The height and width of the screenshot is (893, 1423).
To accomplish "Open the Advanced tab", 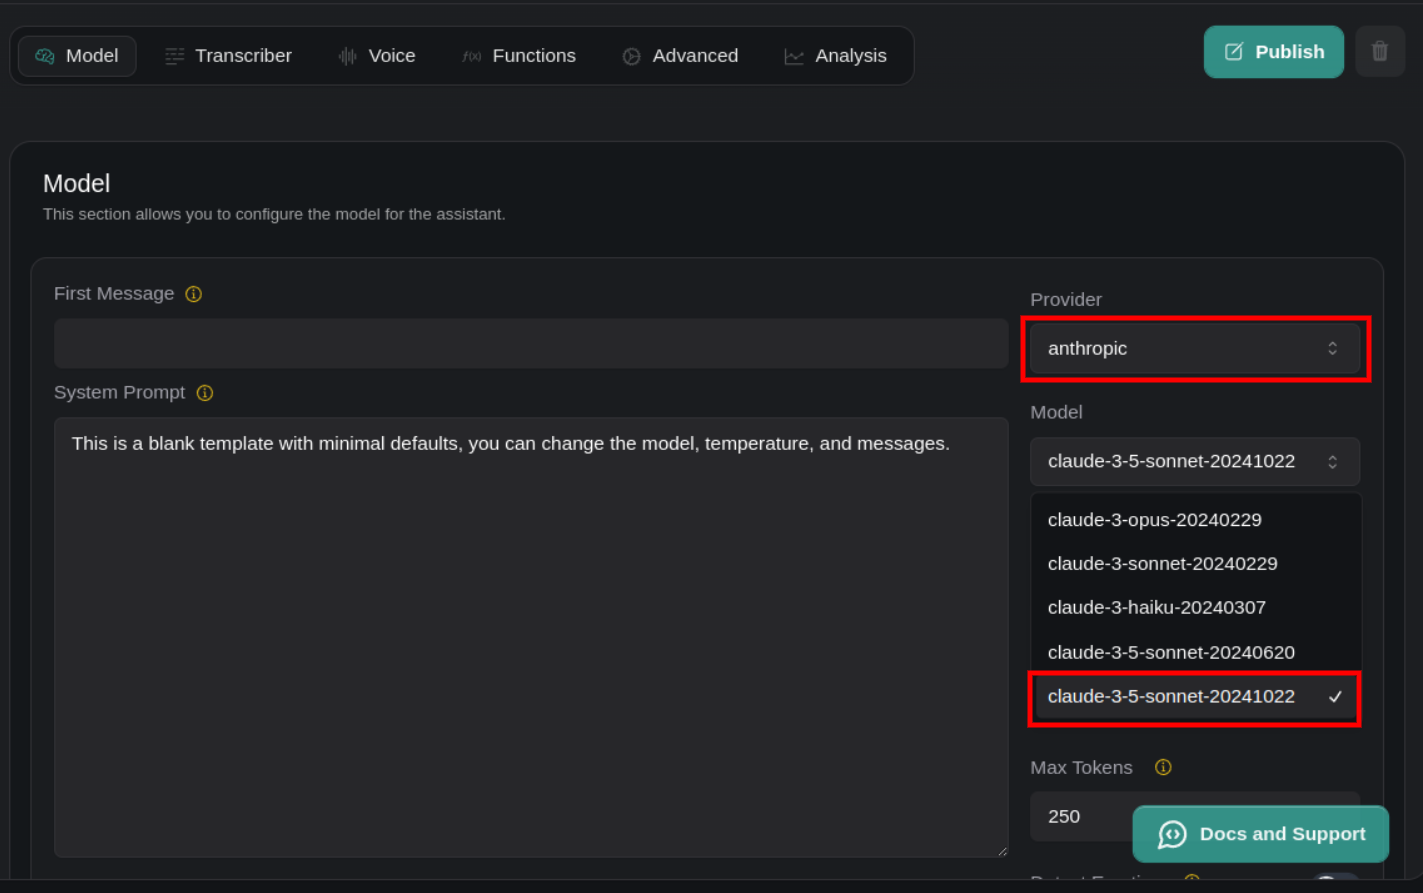I will click(681, 56).
